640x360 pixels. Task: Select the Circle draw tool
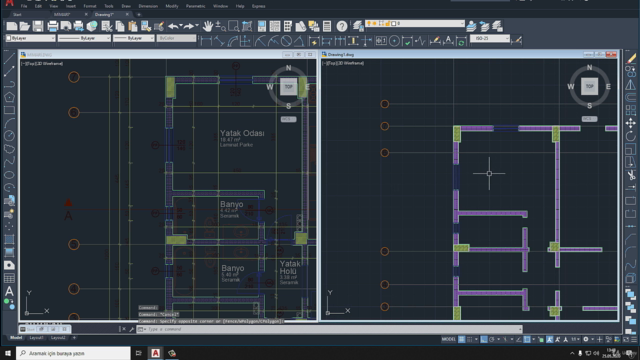pos(9,136)
